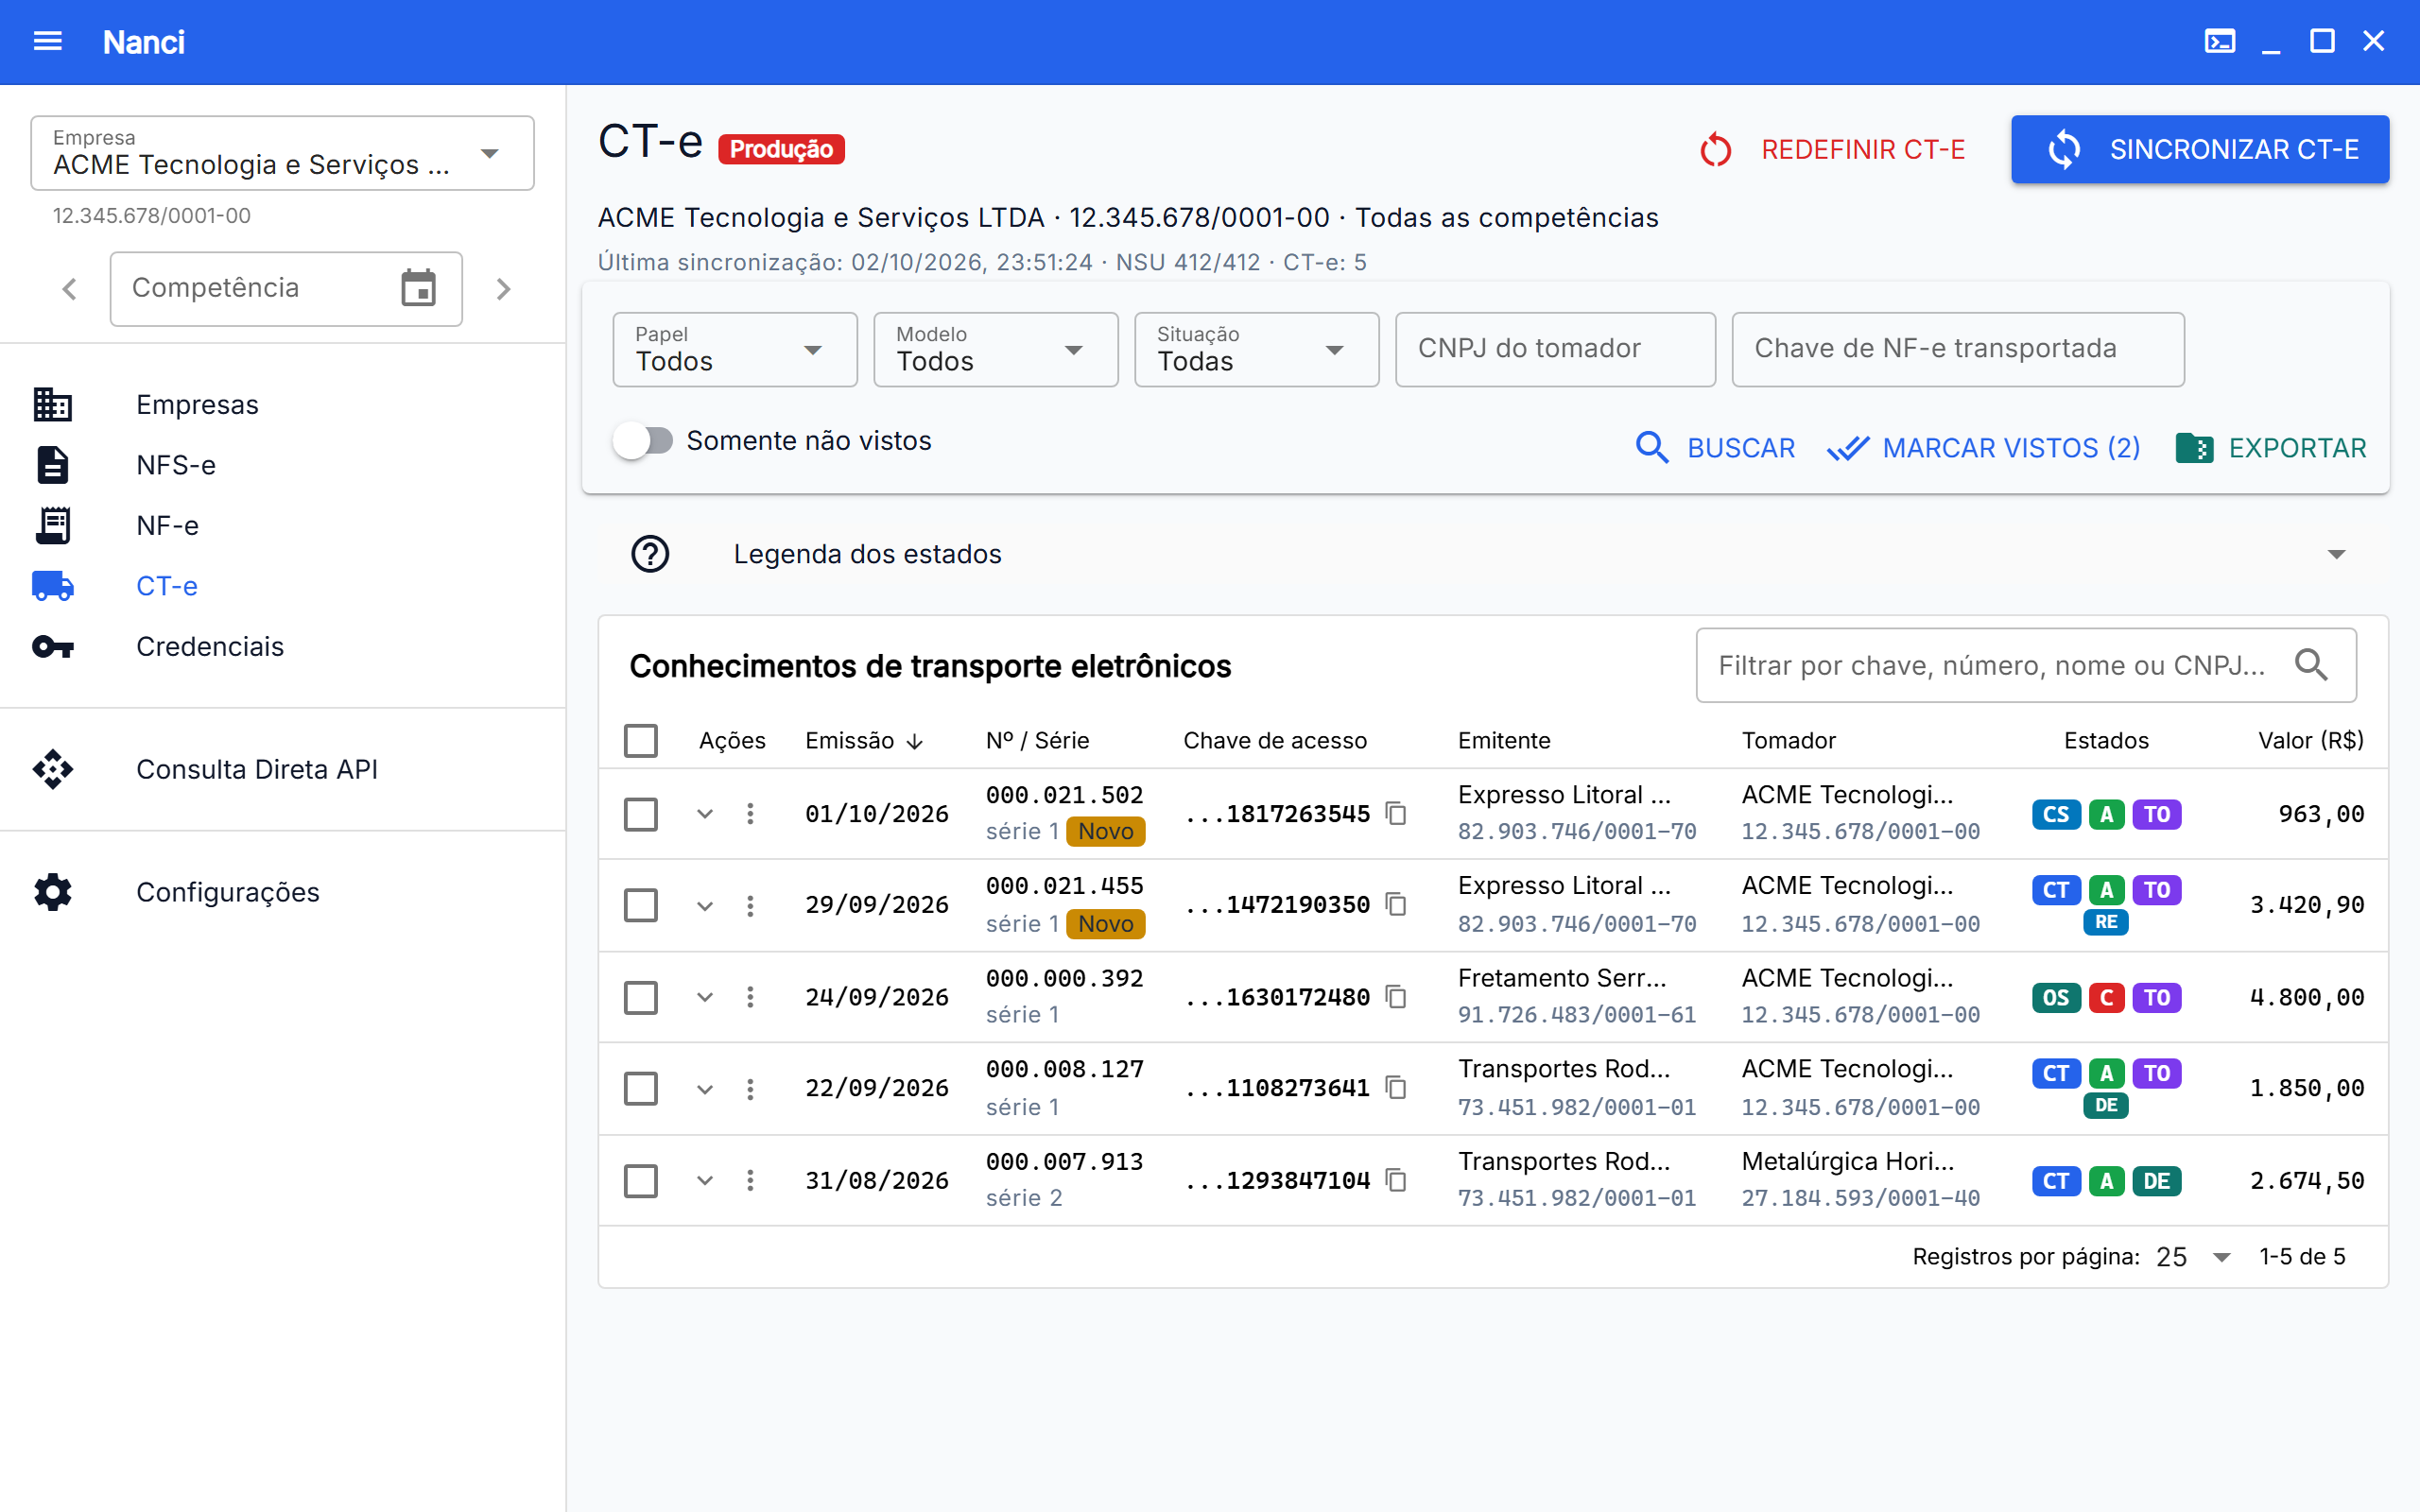The image size is (2420, 1512).
Task: Click the help icon beside Legenda dos estados
Action: click(x=650, y=554)
